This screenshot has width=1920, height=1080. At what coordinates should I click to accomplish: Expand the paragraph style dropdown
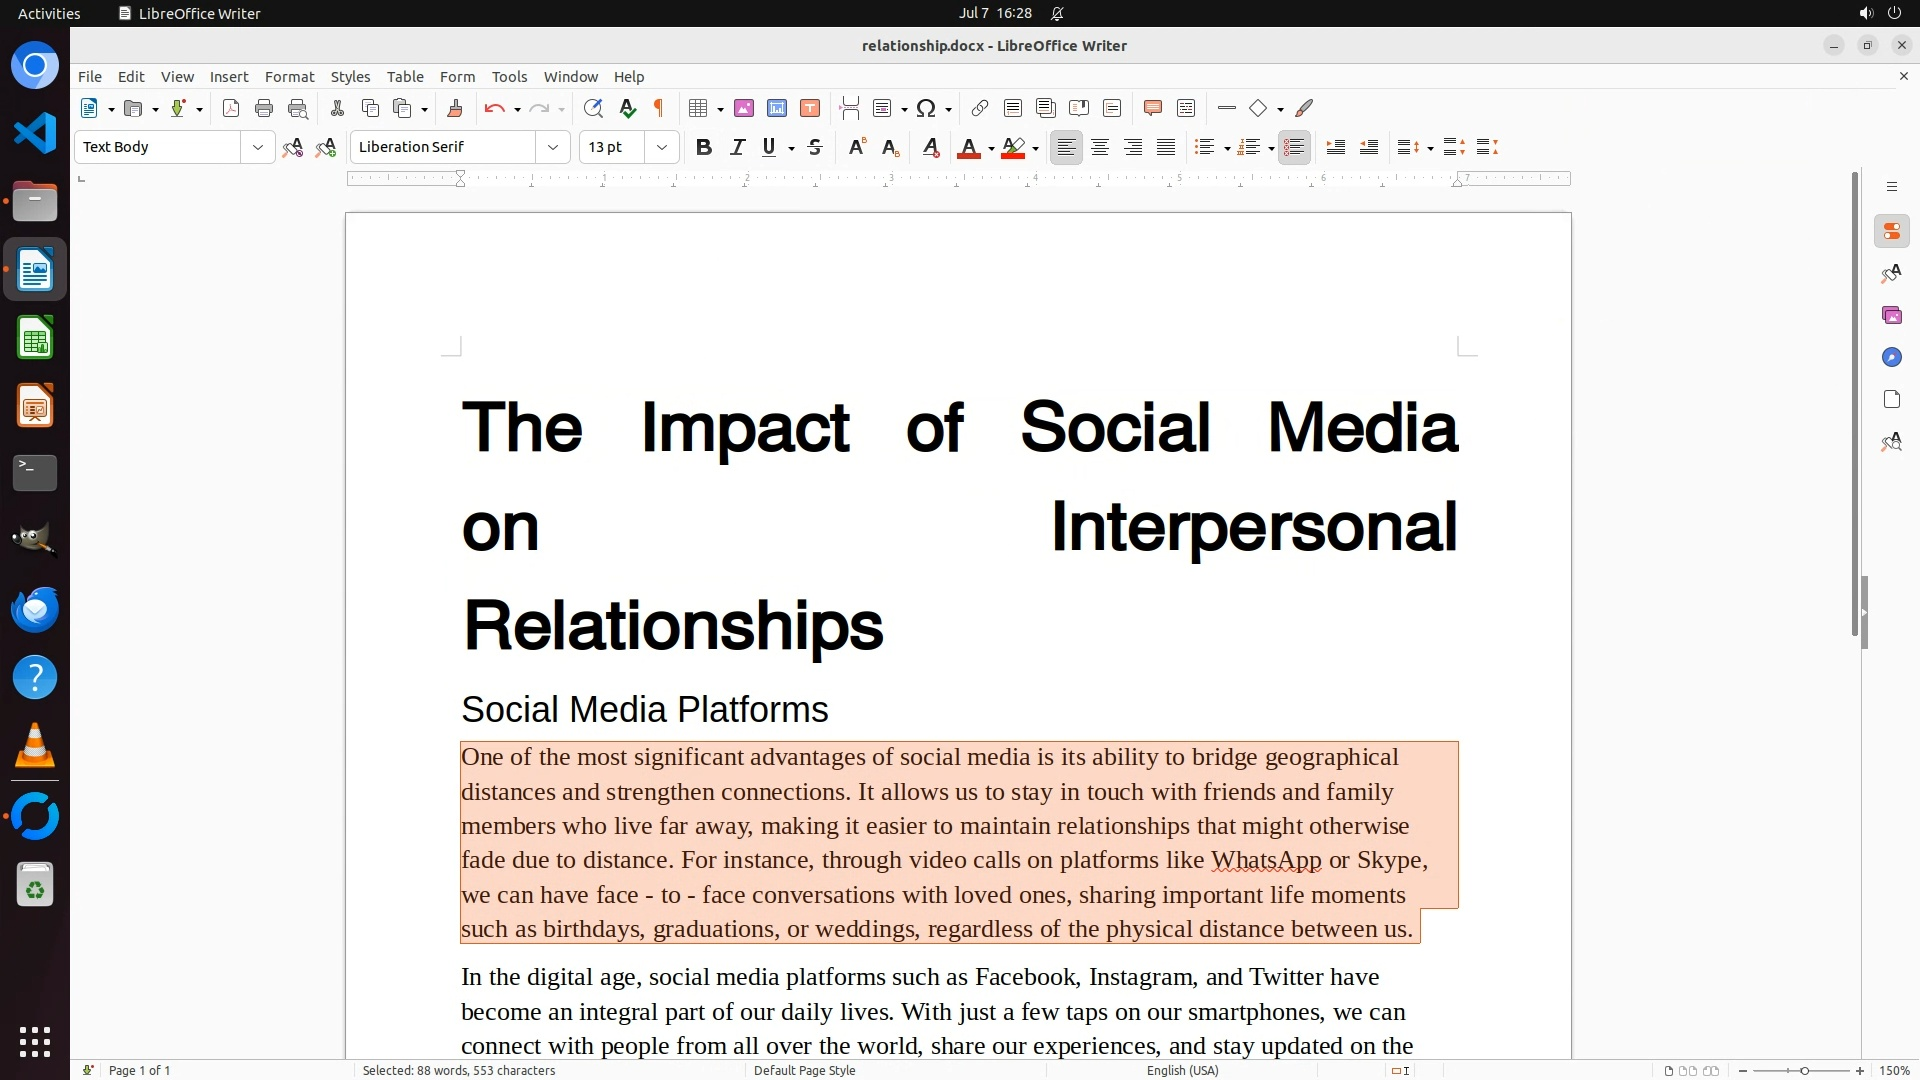click(257, 147)
